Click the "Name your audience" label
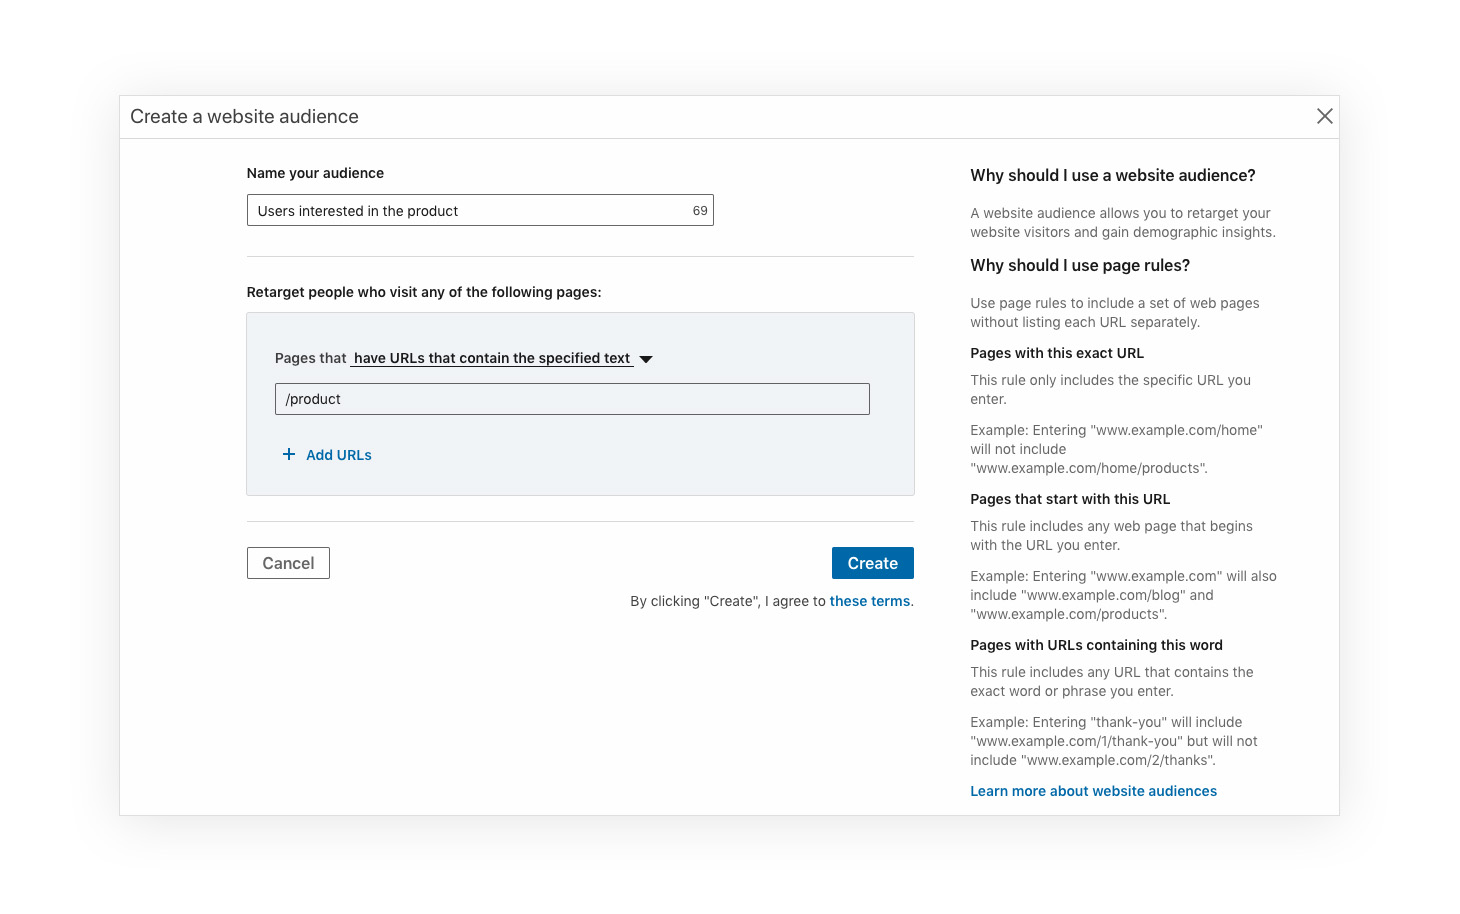 click(315, 173)
